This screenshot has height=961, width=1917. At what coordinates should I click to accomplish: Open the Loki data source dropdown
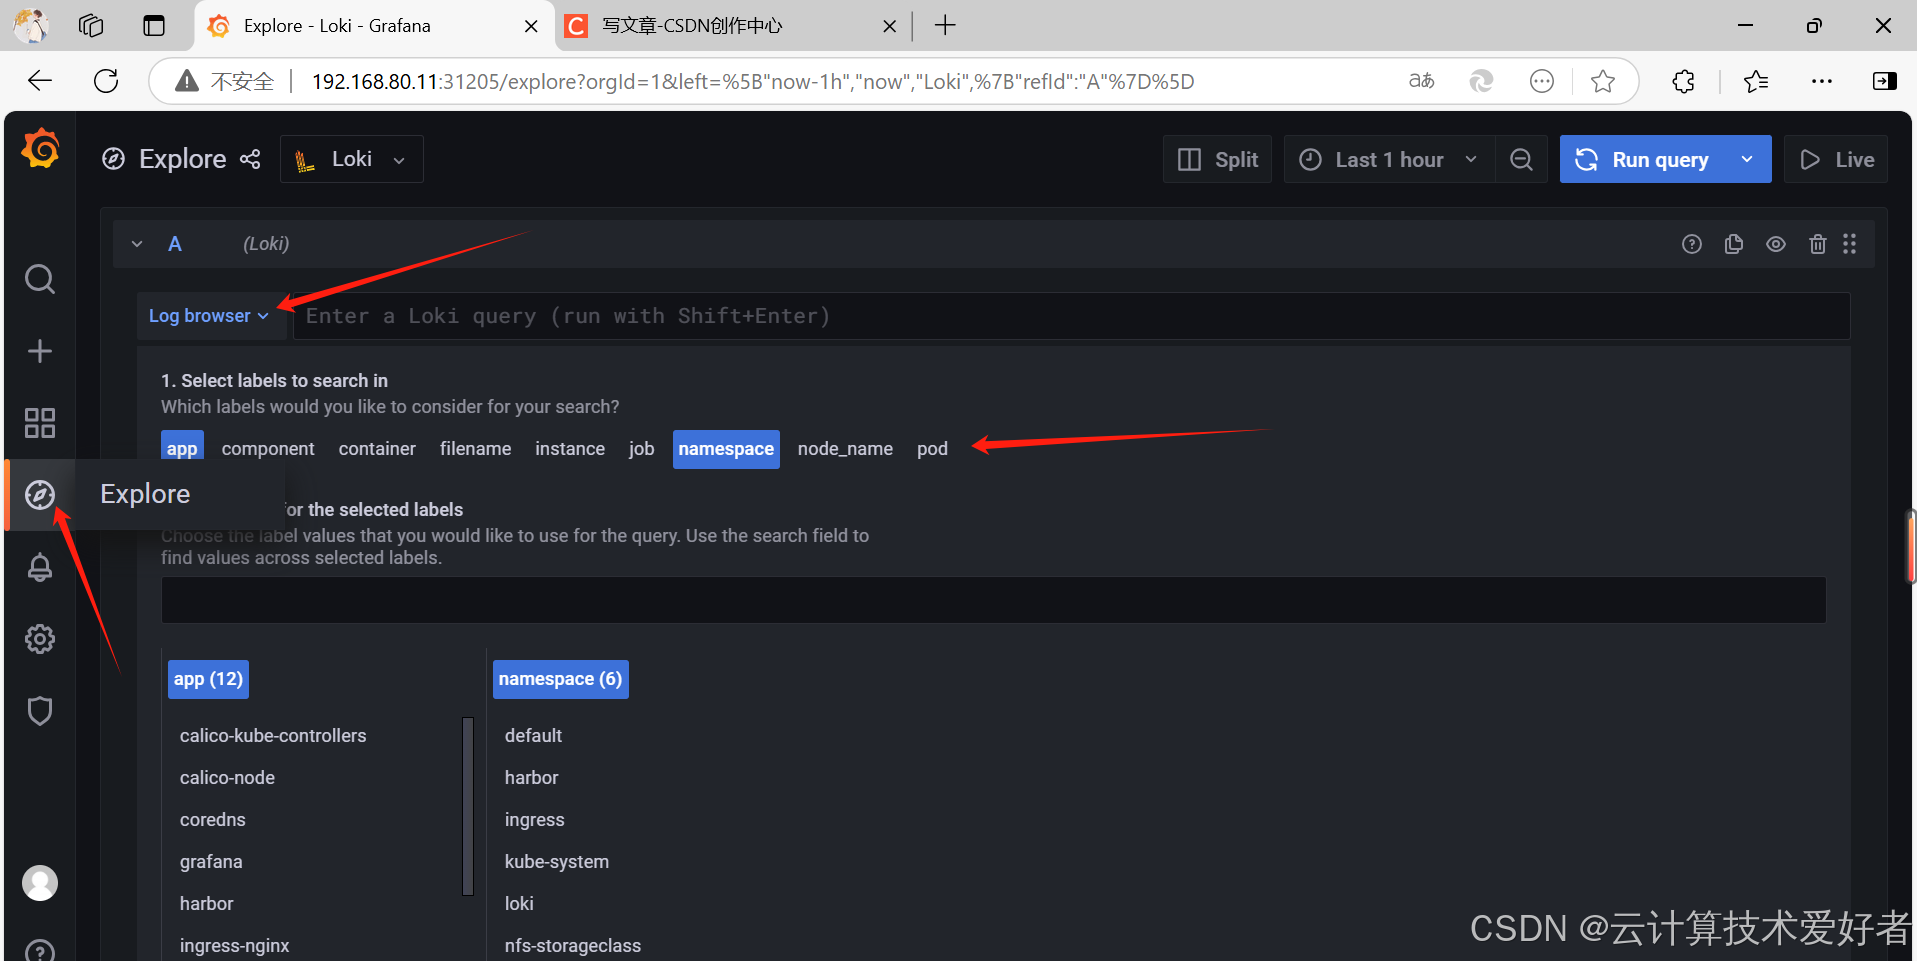tap(352, 159)
